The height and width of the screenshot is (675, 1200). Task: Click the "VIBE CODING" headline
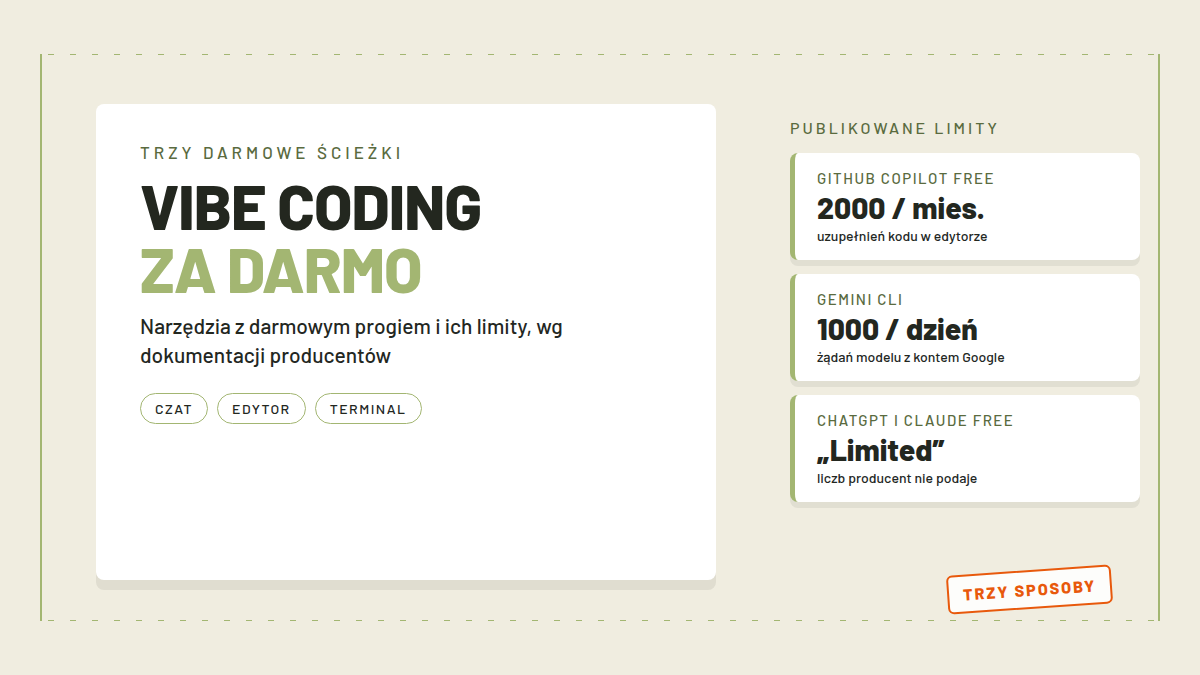coord(311,207)
